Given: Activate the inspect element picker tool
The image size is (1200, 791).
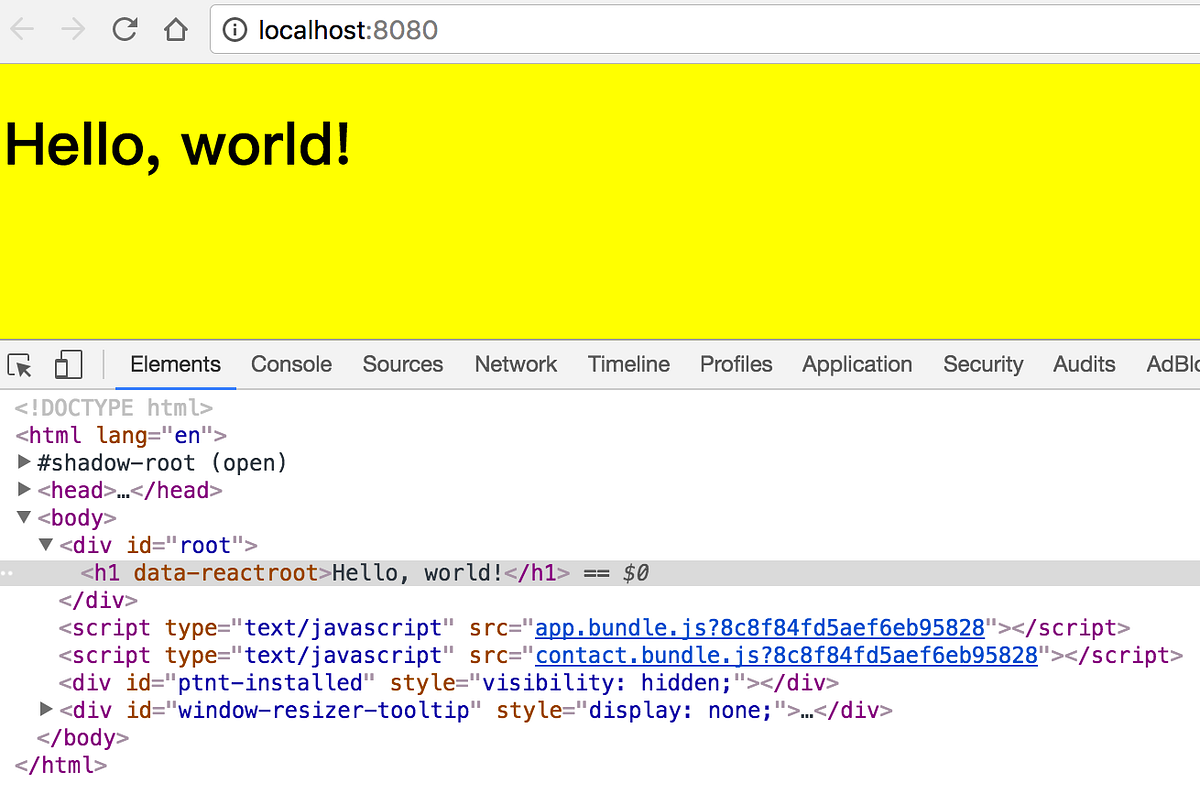Looking at the screenshot, I should coord(18,365).
